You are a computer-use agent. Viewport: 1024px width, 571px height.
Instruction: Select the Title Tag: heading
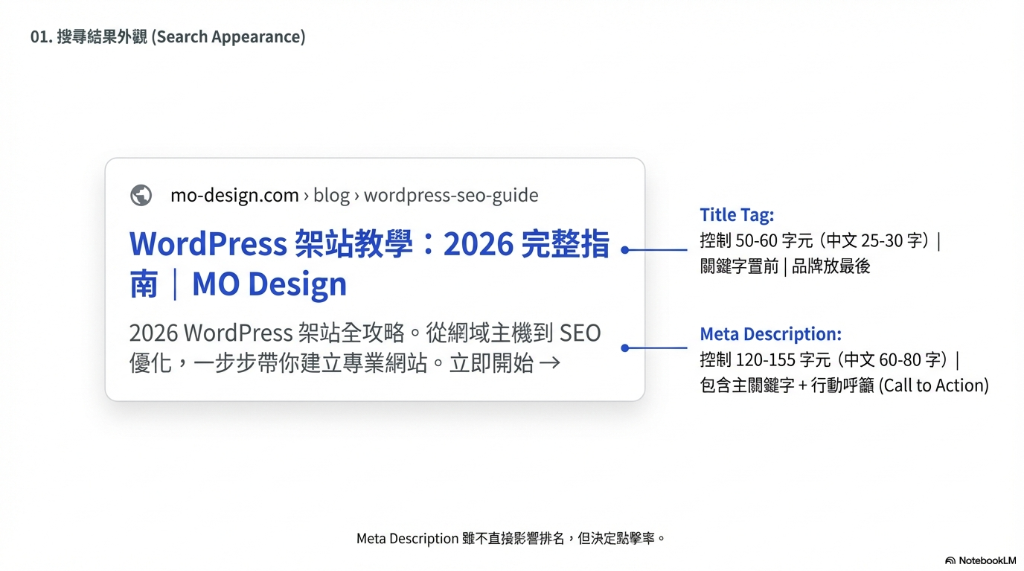[x=736, y=215]
